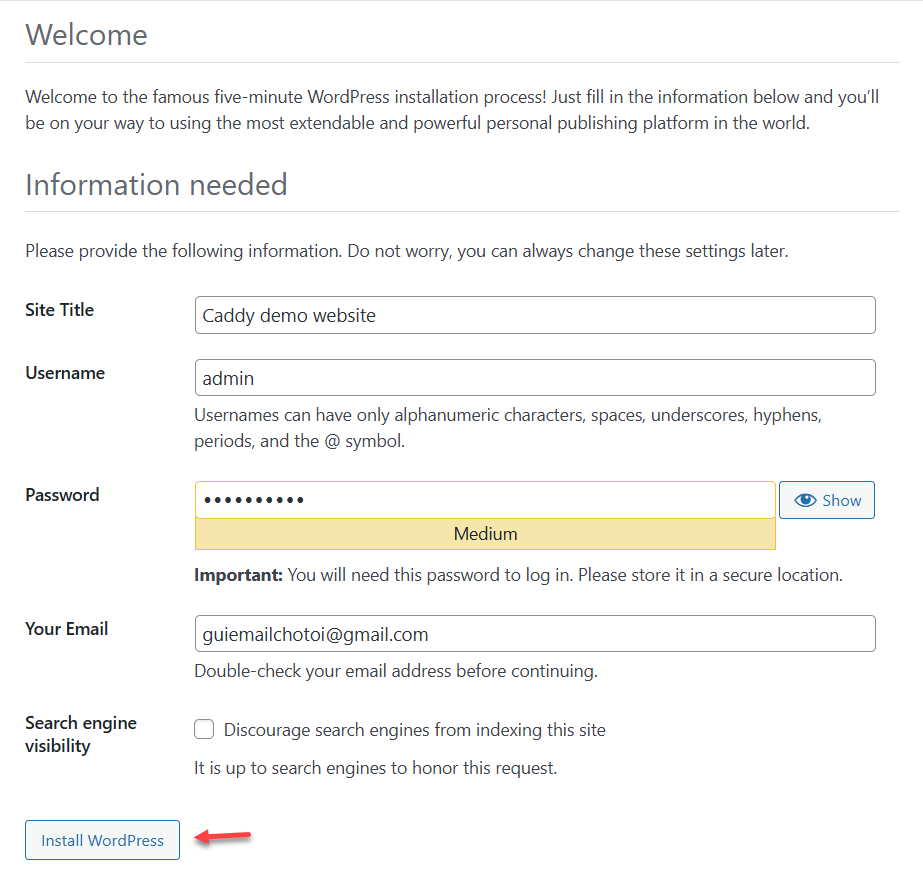The width and height of the screenshot is (923, 891).
Task: Click the 'Your Email' field label
Action: point(66,629)
